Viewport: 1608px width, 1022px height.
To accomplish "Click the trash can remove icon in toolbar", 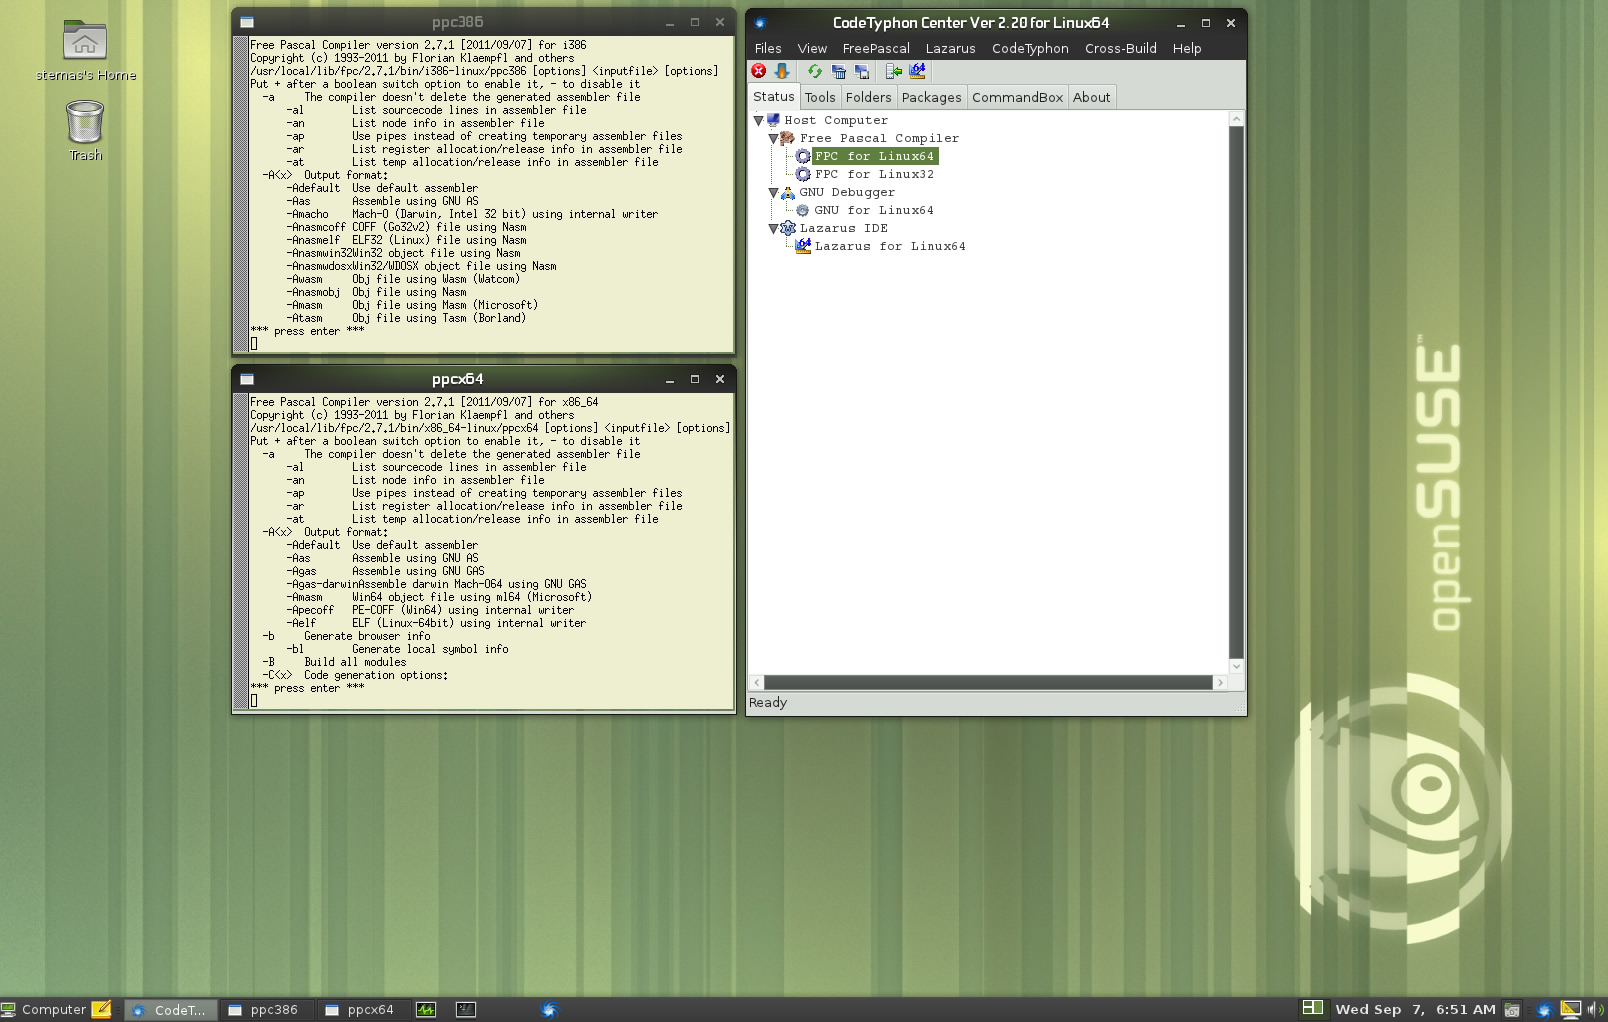I will [x=838, y=71].
